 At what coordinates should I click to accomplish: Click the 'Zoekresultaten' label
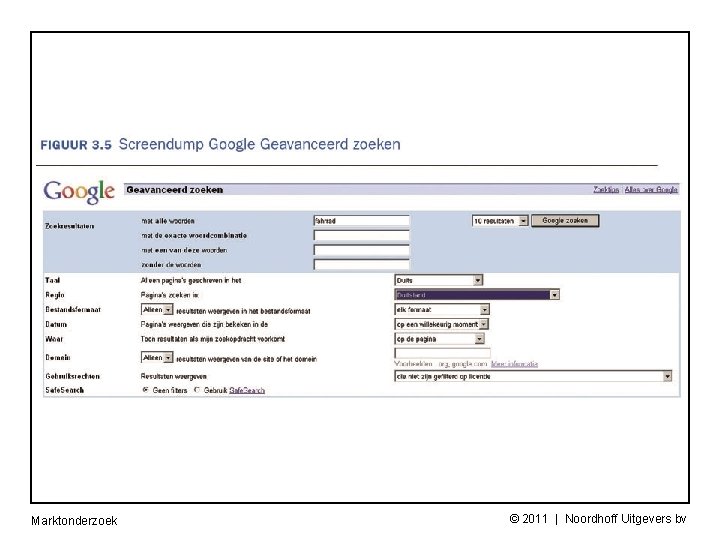point(69,226)
